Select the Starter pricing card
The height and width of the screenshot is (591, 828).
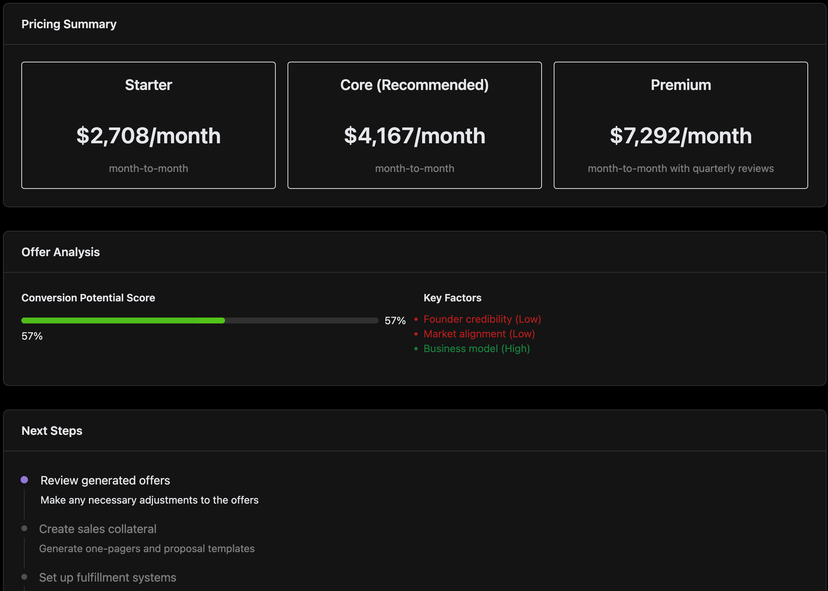tap(148, 124)
